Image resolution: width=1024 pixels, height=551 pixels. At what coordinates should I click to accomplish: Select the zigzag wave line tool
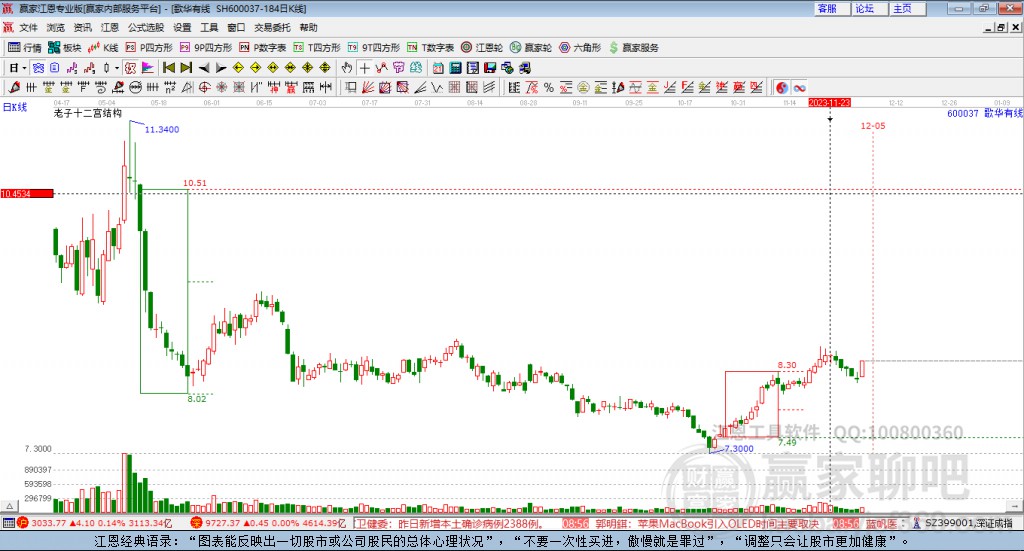[437, 87]
